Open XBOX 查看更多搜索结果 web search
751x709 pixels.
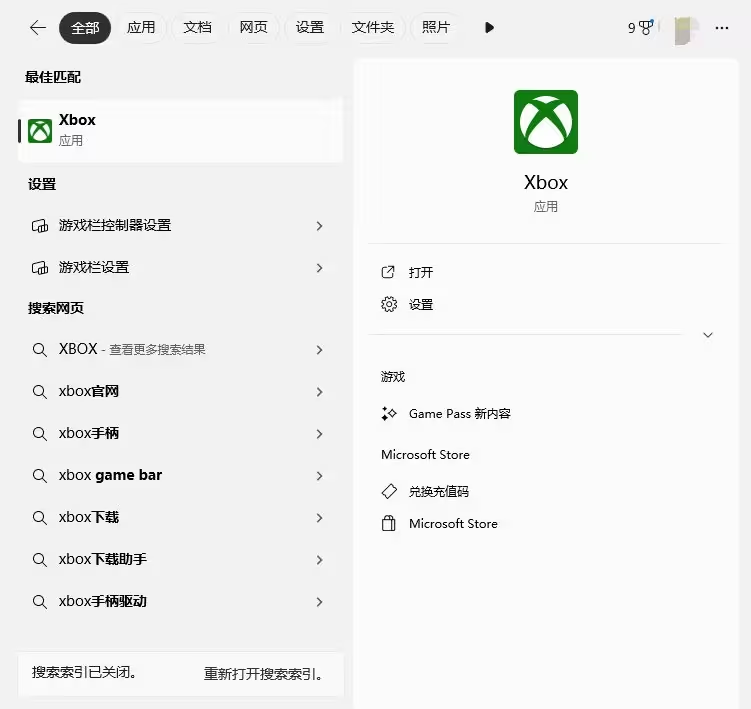(181, 349)
